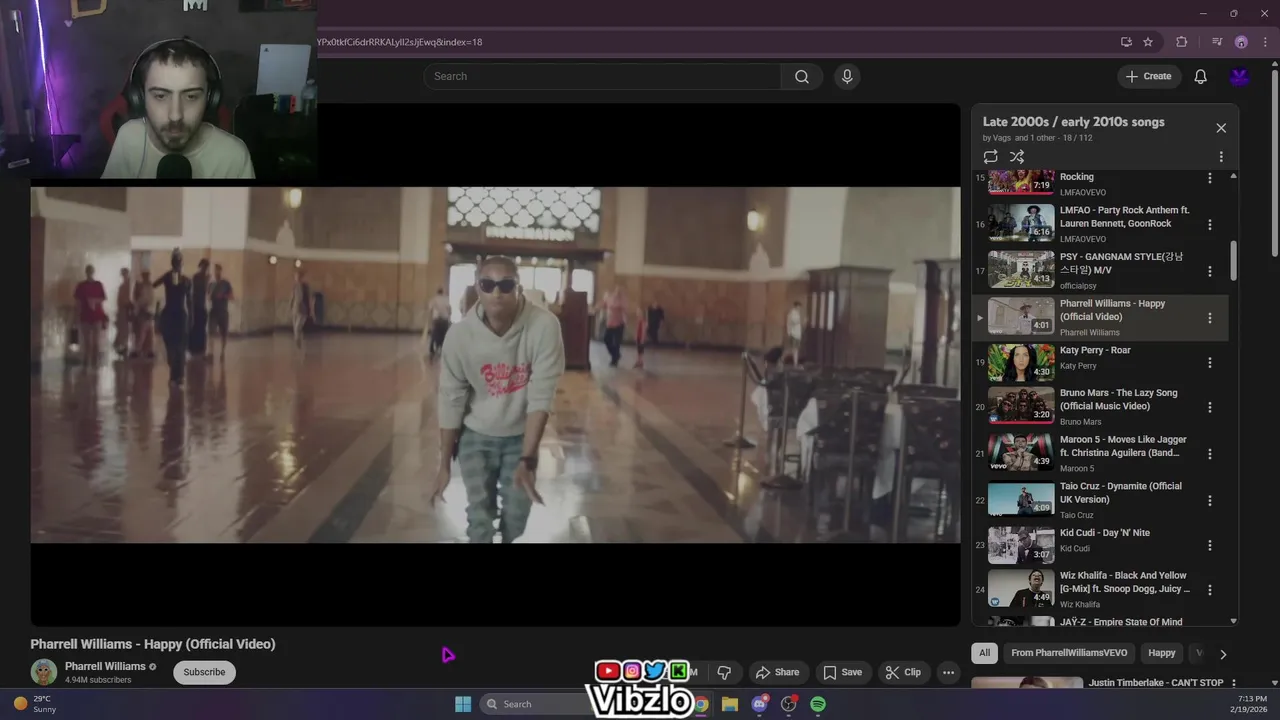Viewport: 1280px width, 720px height.
Task: Open the YouTube account avatar menu
Action: (1240, 76)
